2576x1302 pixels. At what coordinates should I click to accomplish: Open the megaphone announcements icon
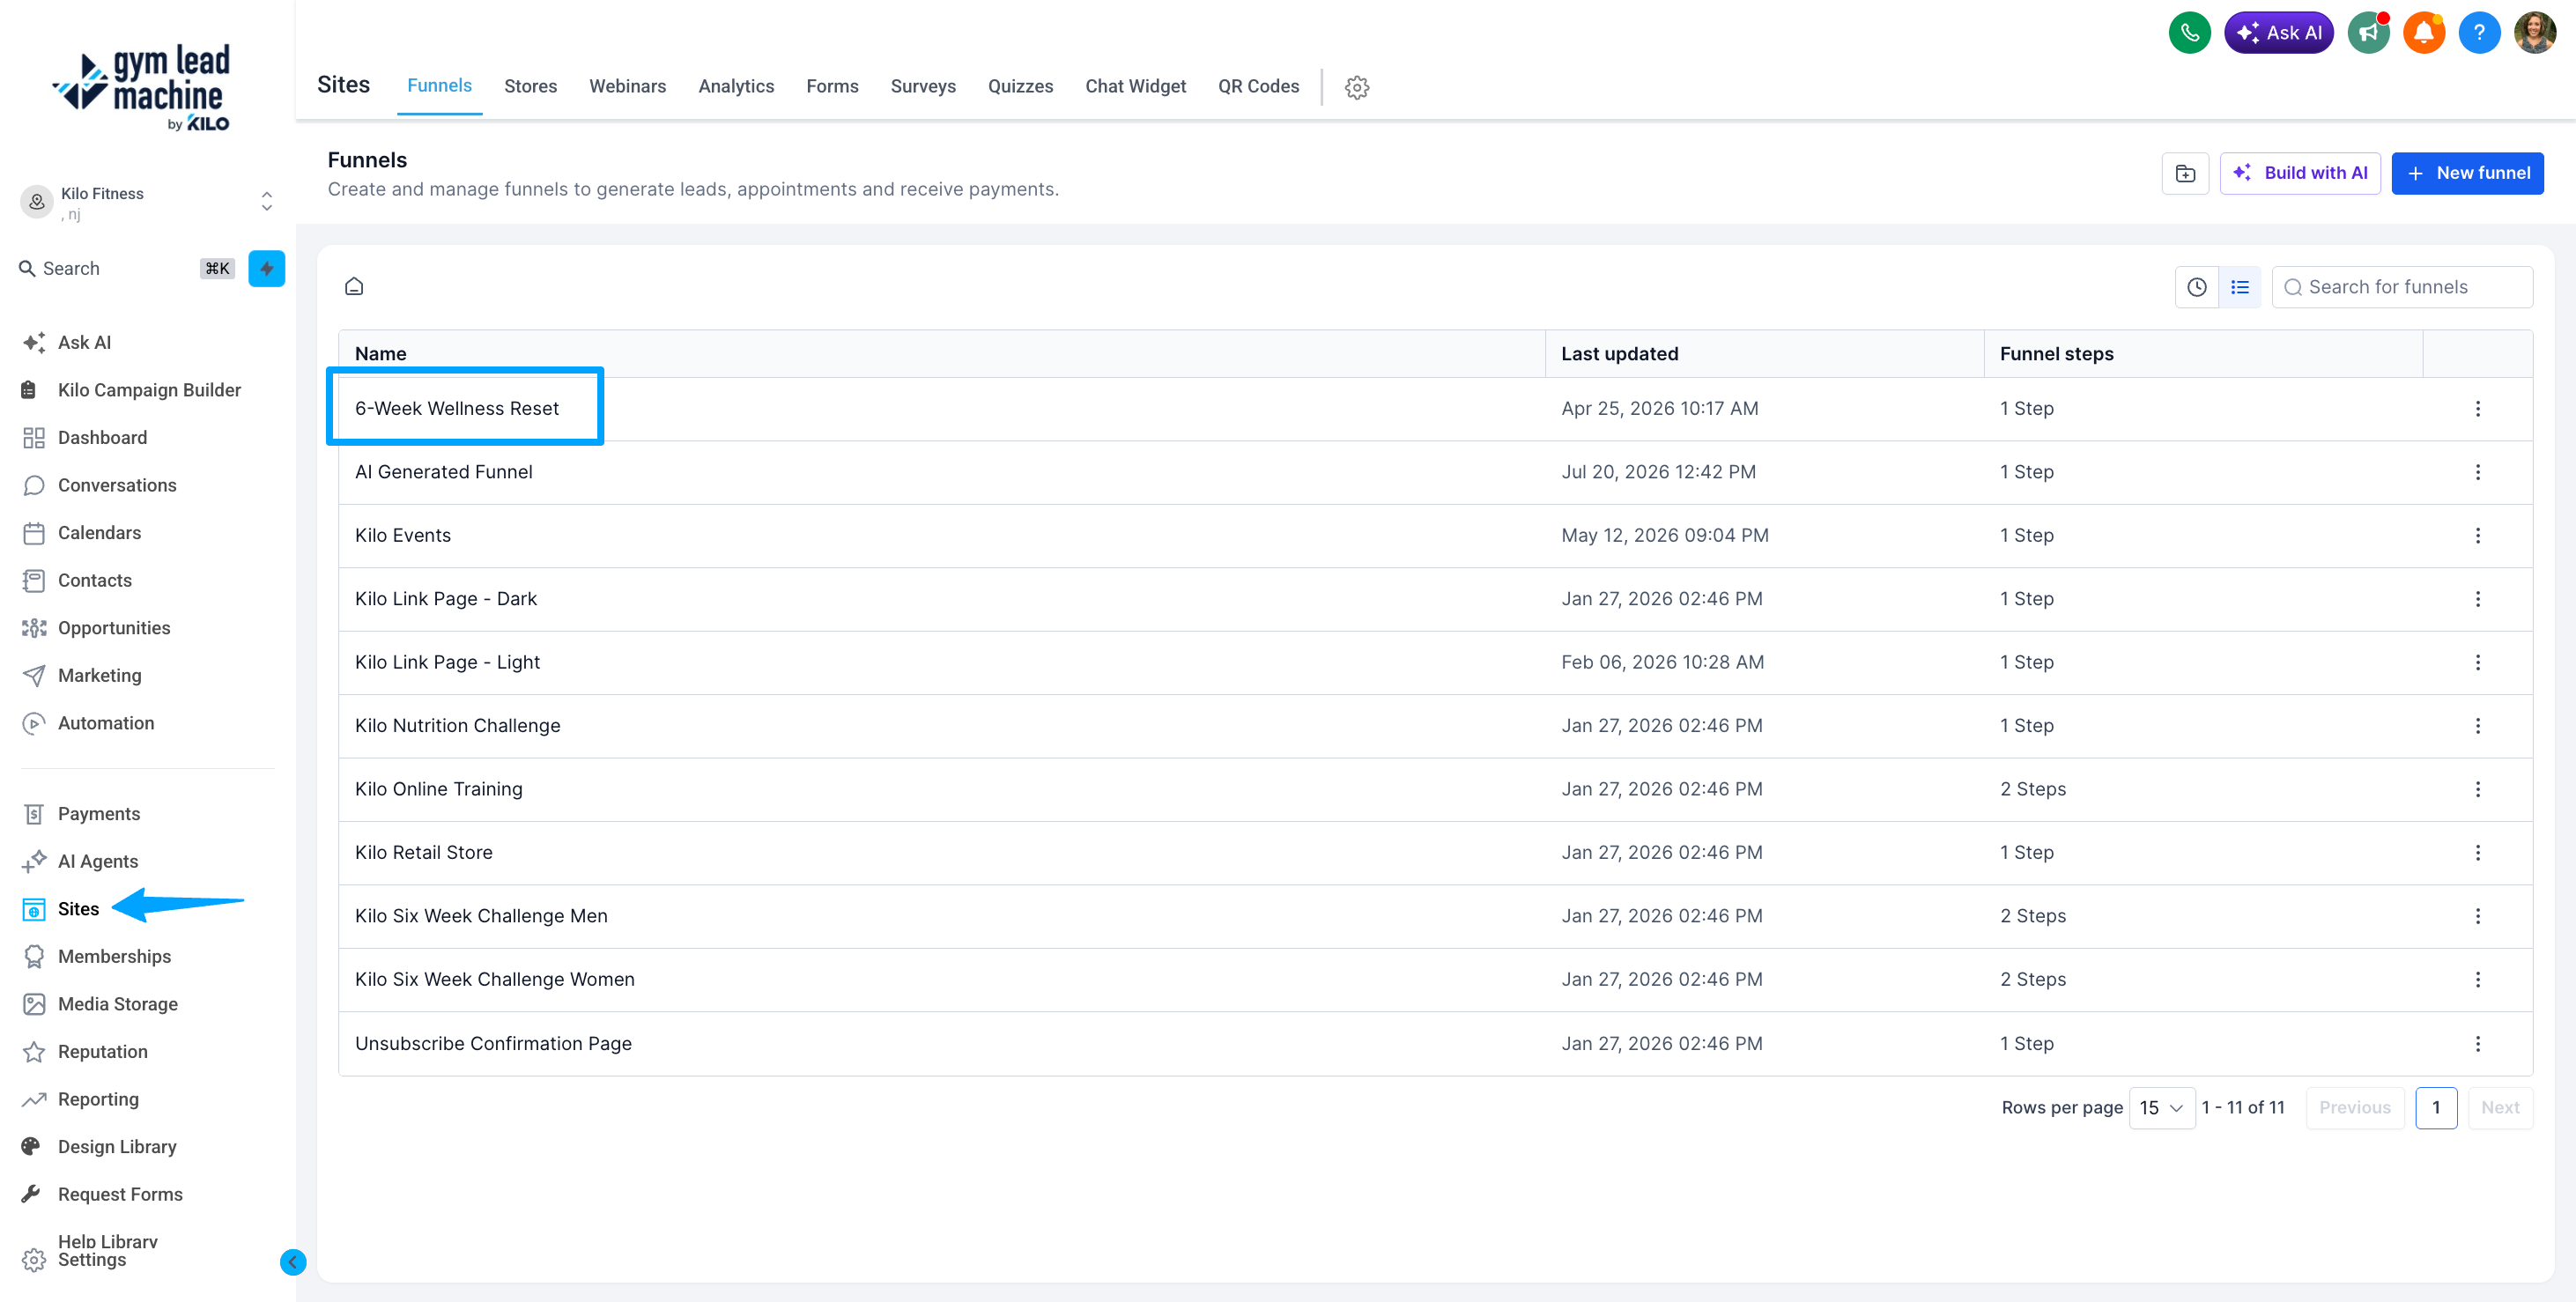2368,32
